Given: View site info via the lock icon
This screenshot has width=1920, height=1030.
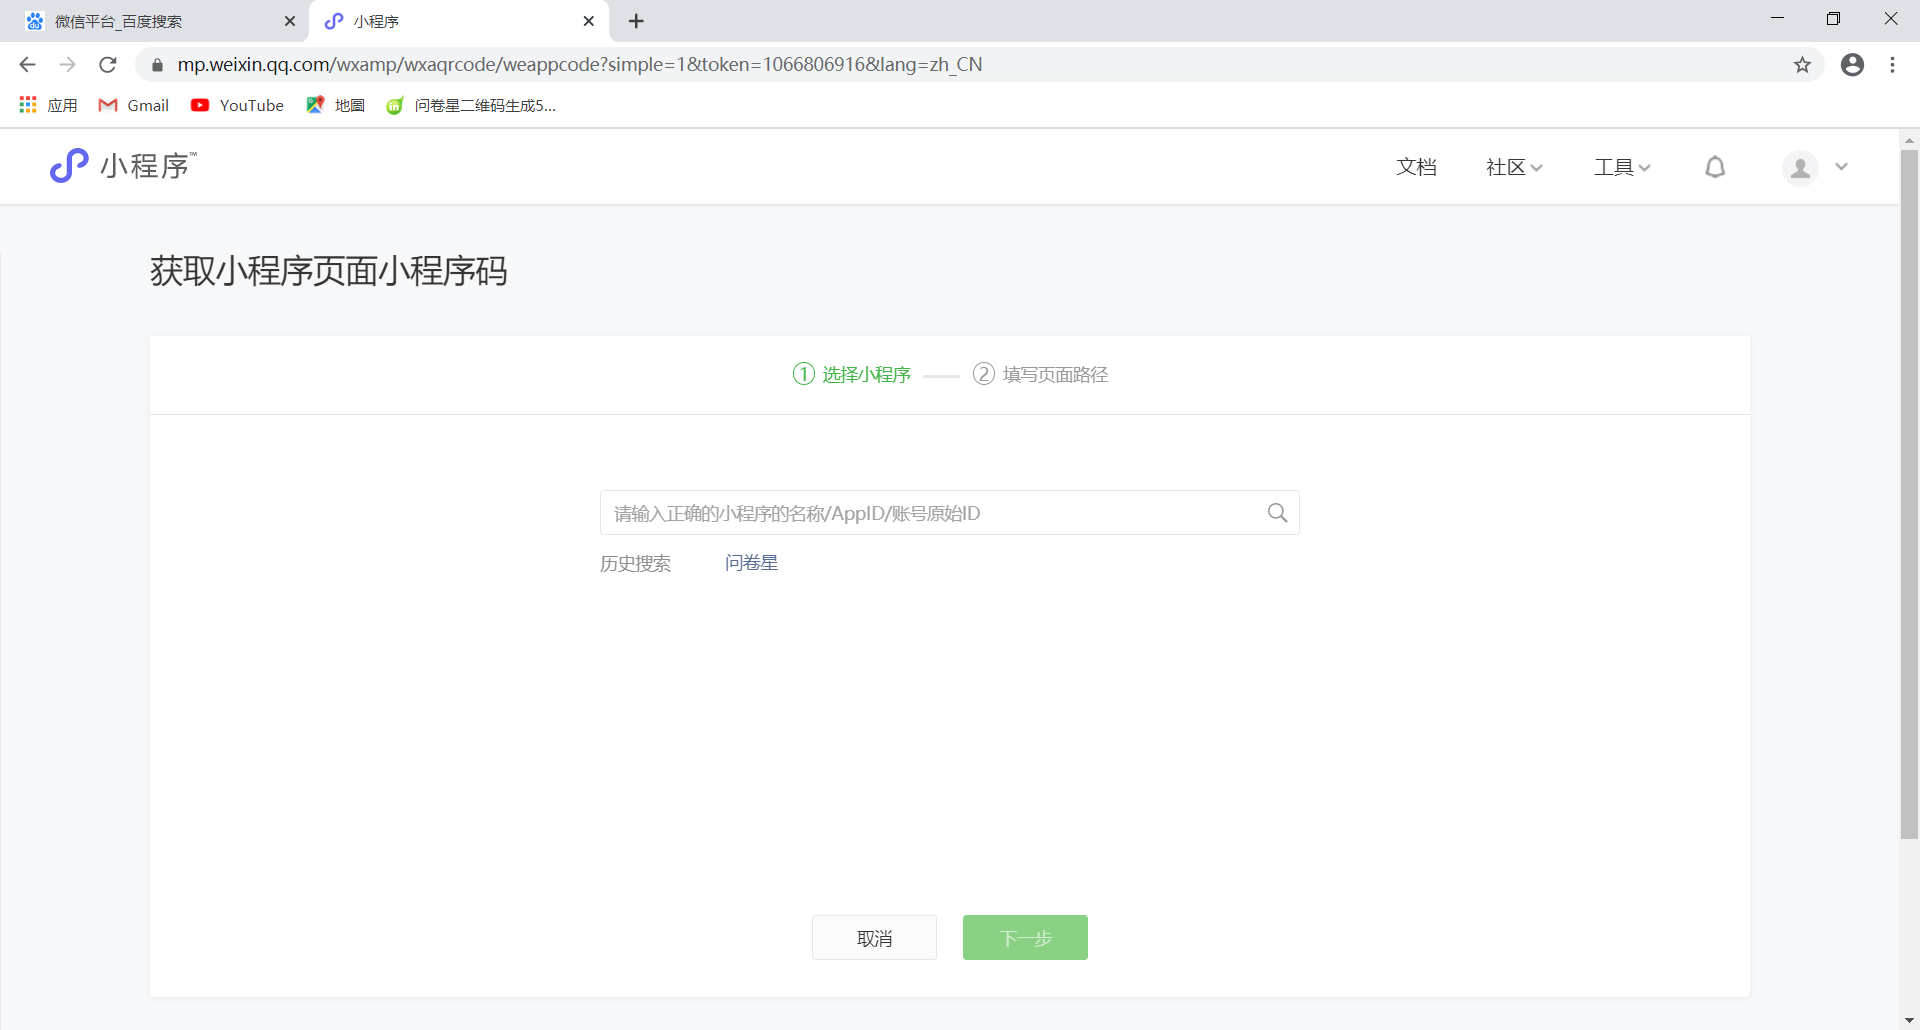Looking at the screenshot, I should 157,65.
